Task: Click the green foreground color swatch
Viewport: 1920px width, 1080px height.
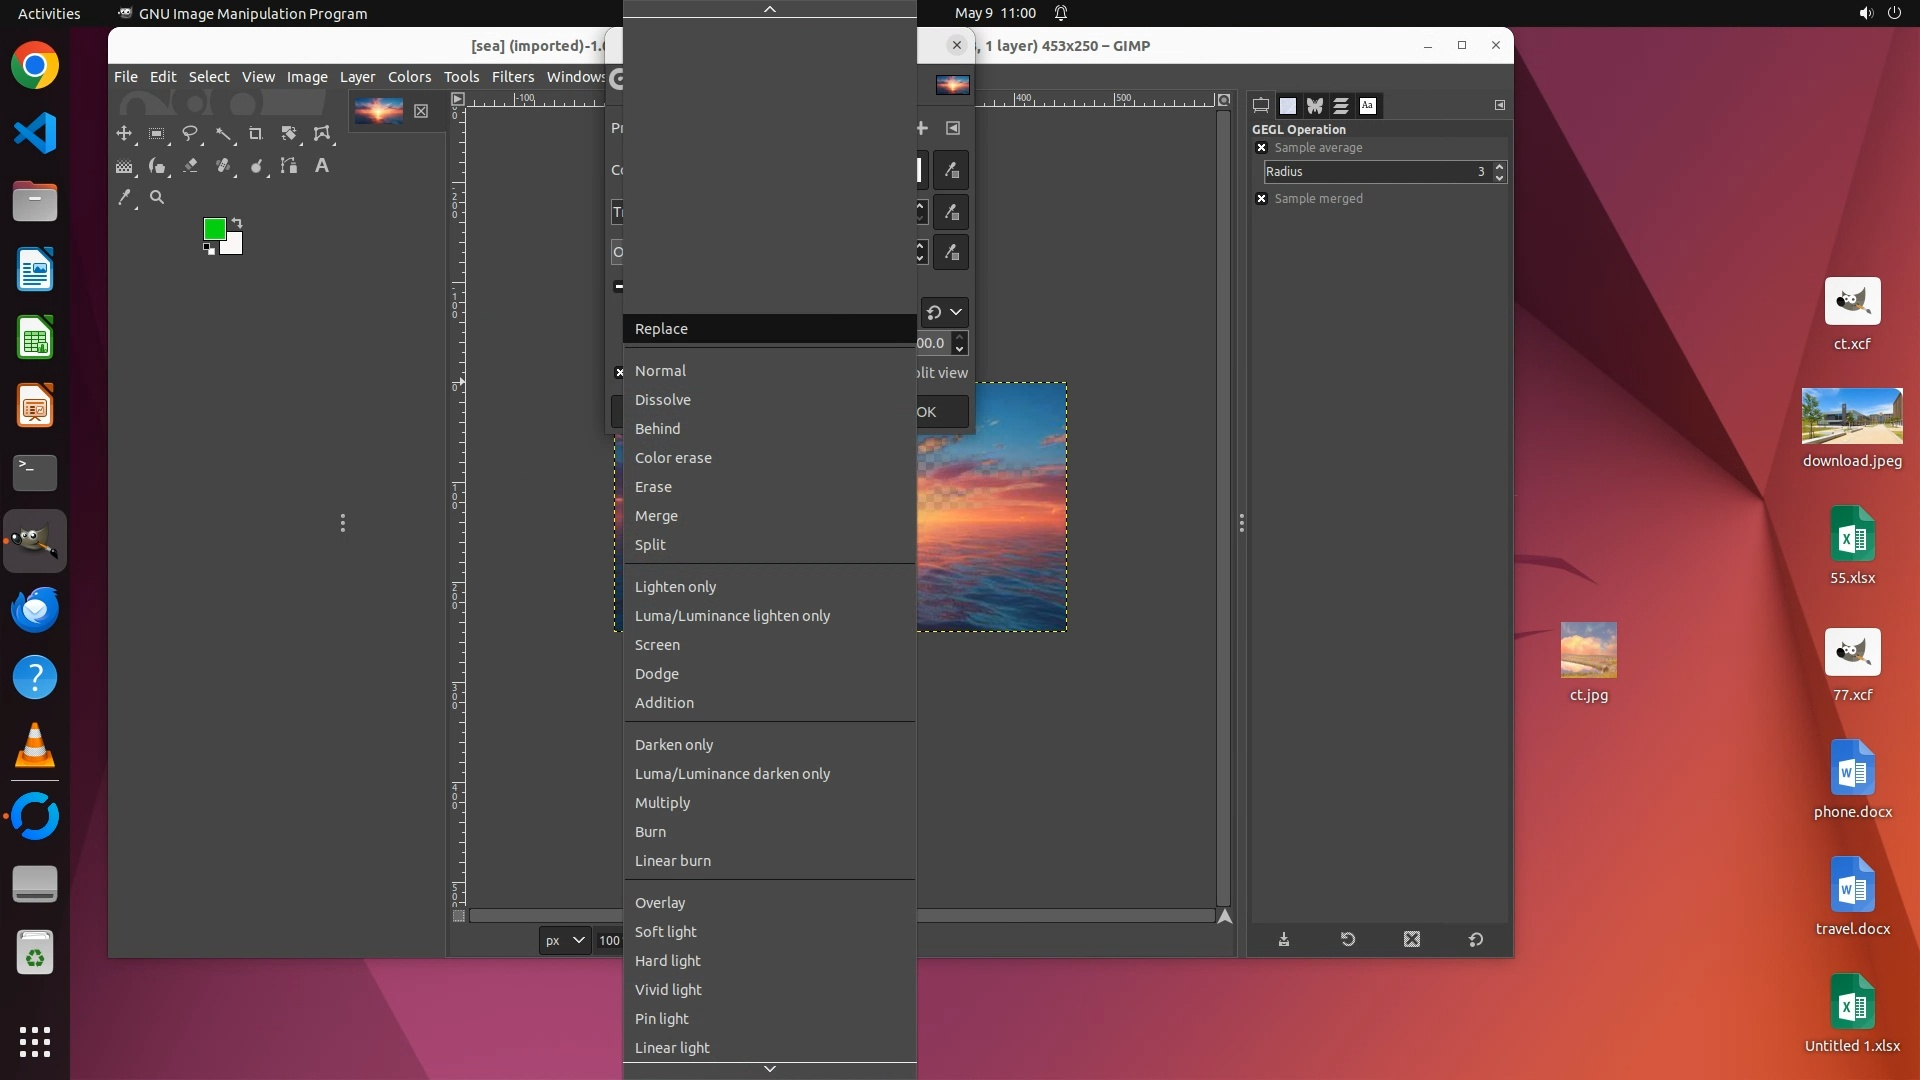Action: [213, 229]
